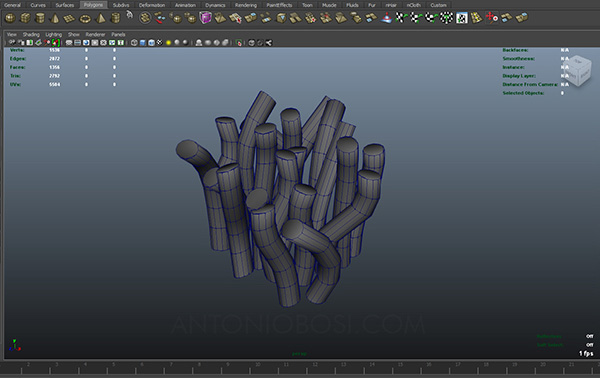600x378 pixels.
Task: Open the Renderer panel menu
Action: point(95,34)
